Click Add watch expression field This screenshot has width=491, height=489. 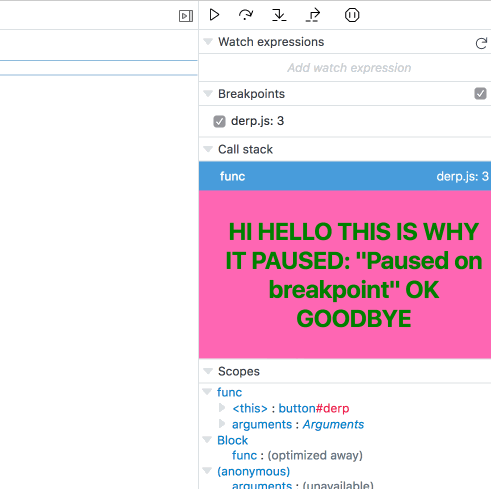(345, 68)
